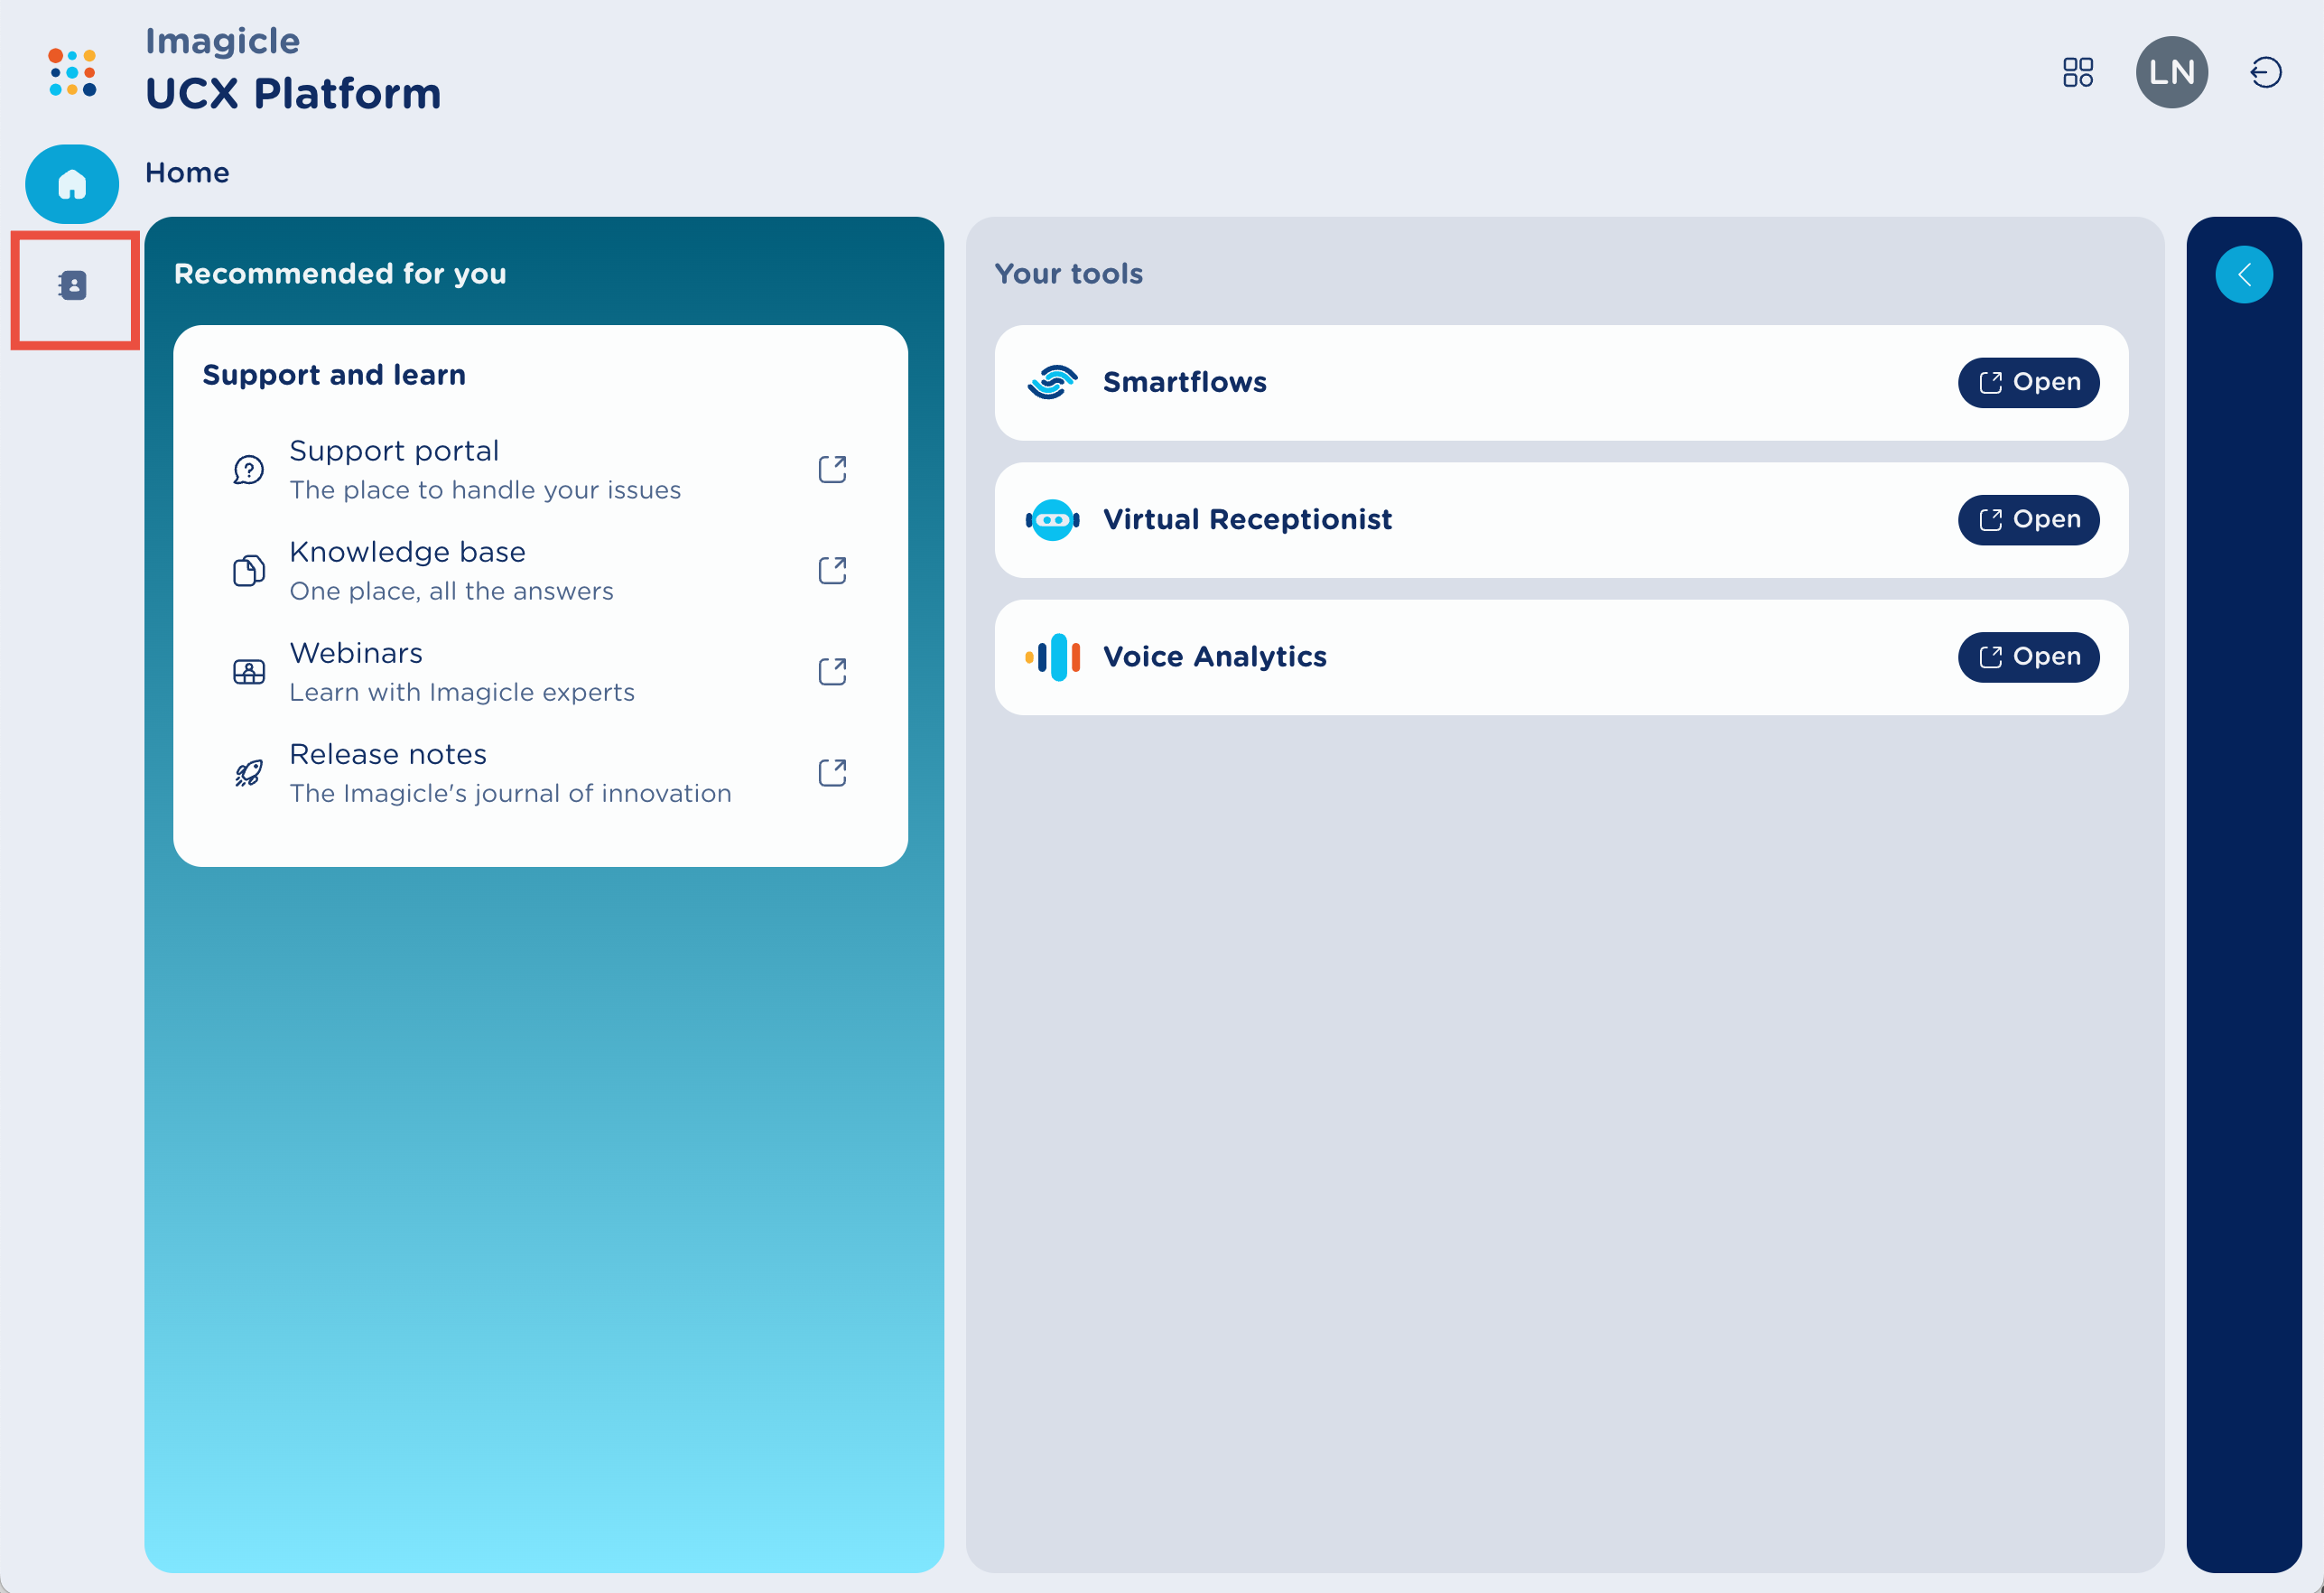Open Smartflows with its Open button
Image resolution: width=2324 pixels, height=1593 pixels.
[x=2028, y=382]
